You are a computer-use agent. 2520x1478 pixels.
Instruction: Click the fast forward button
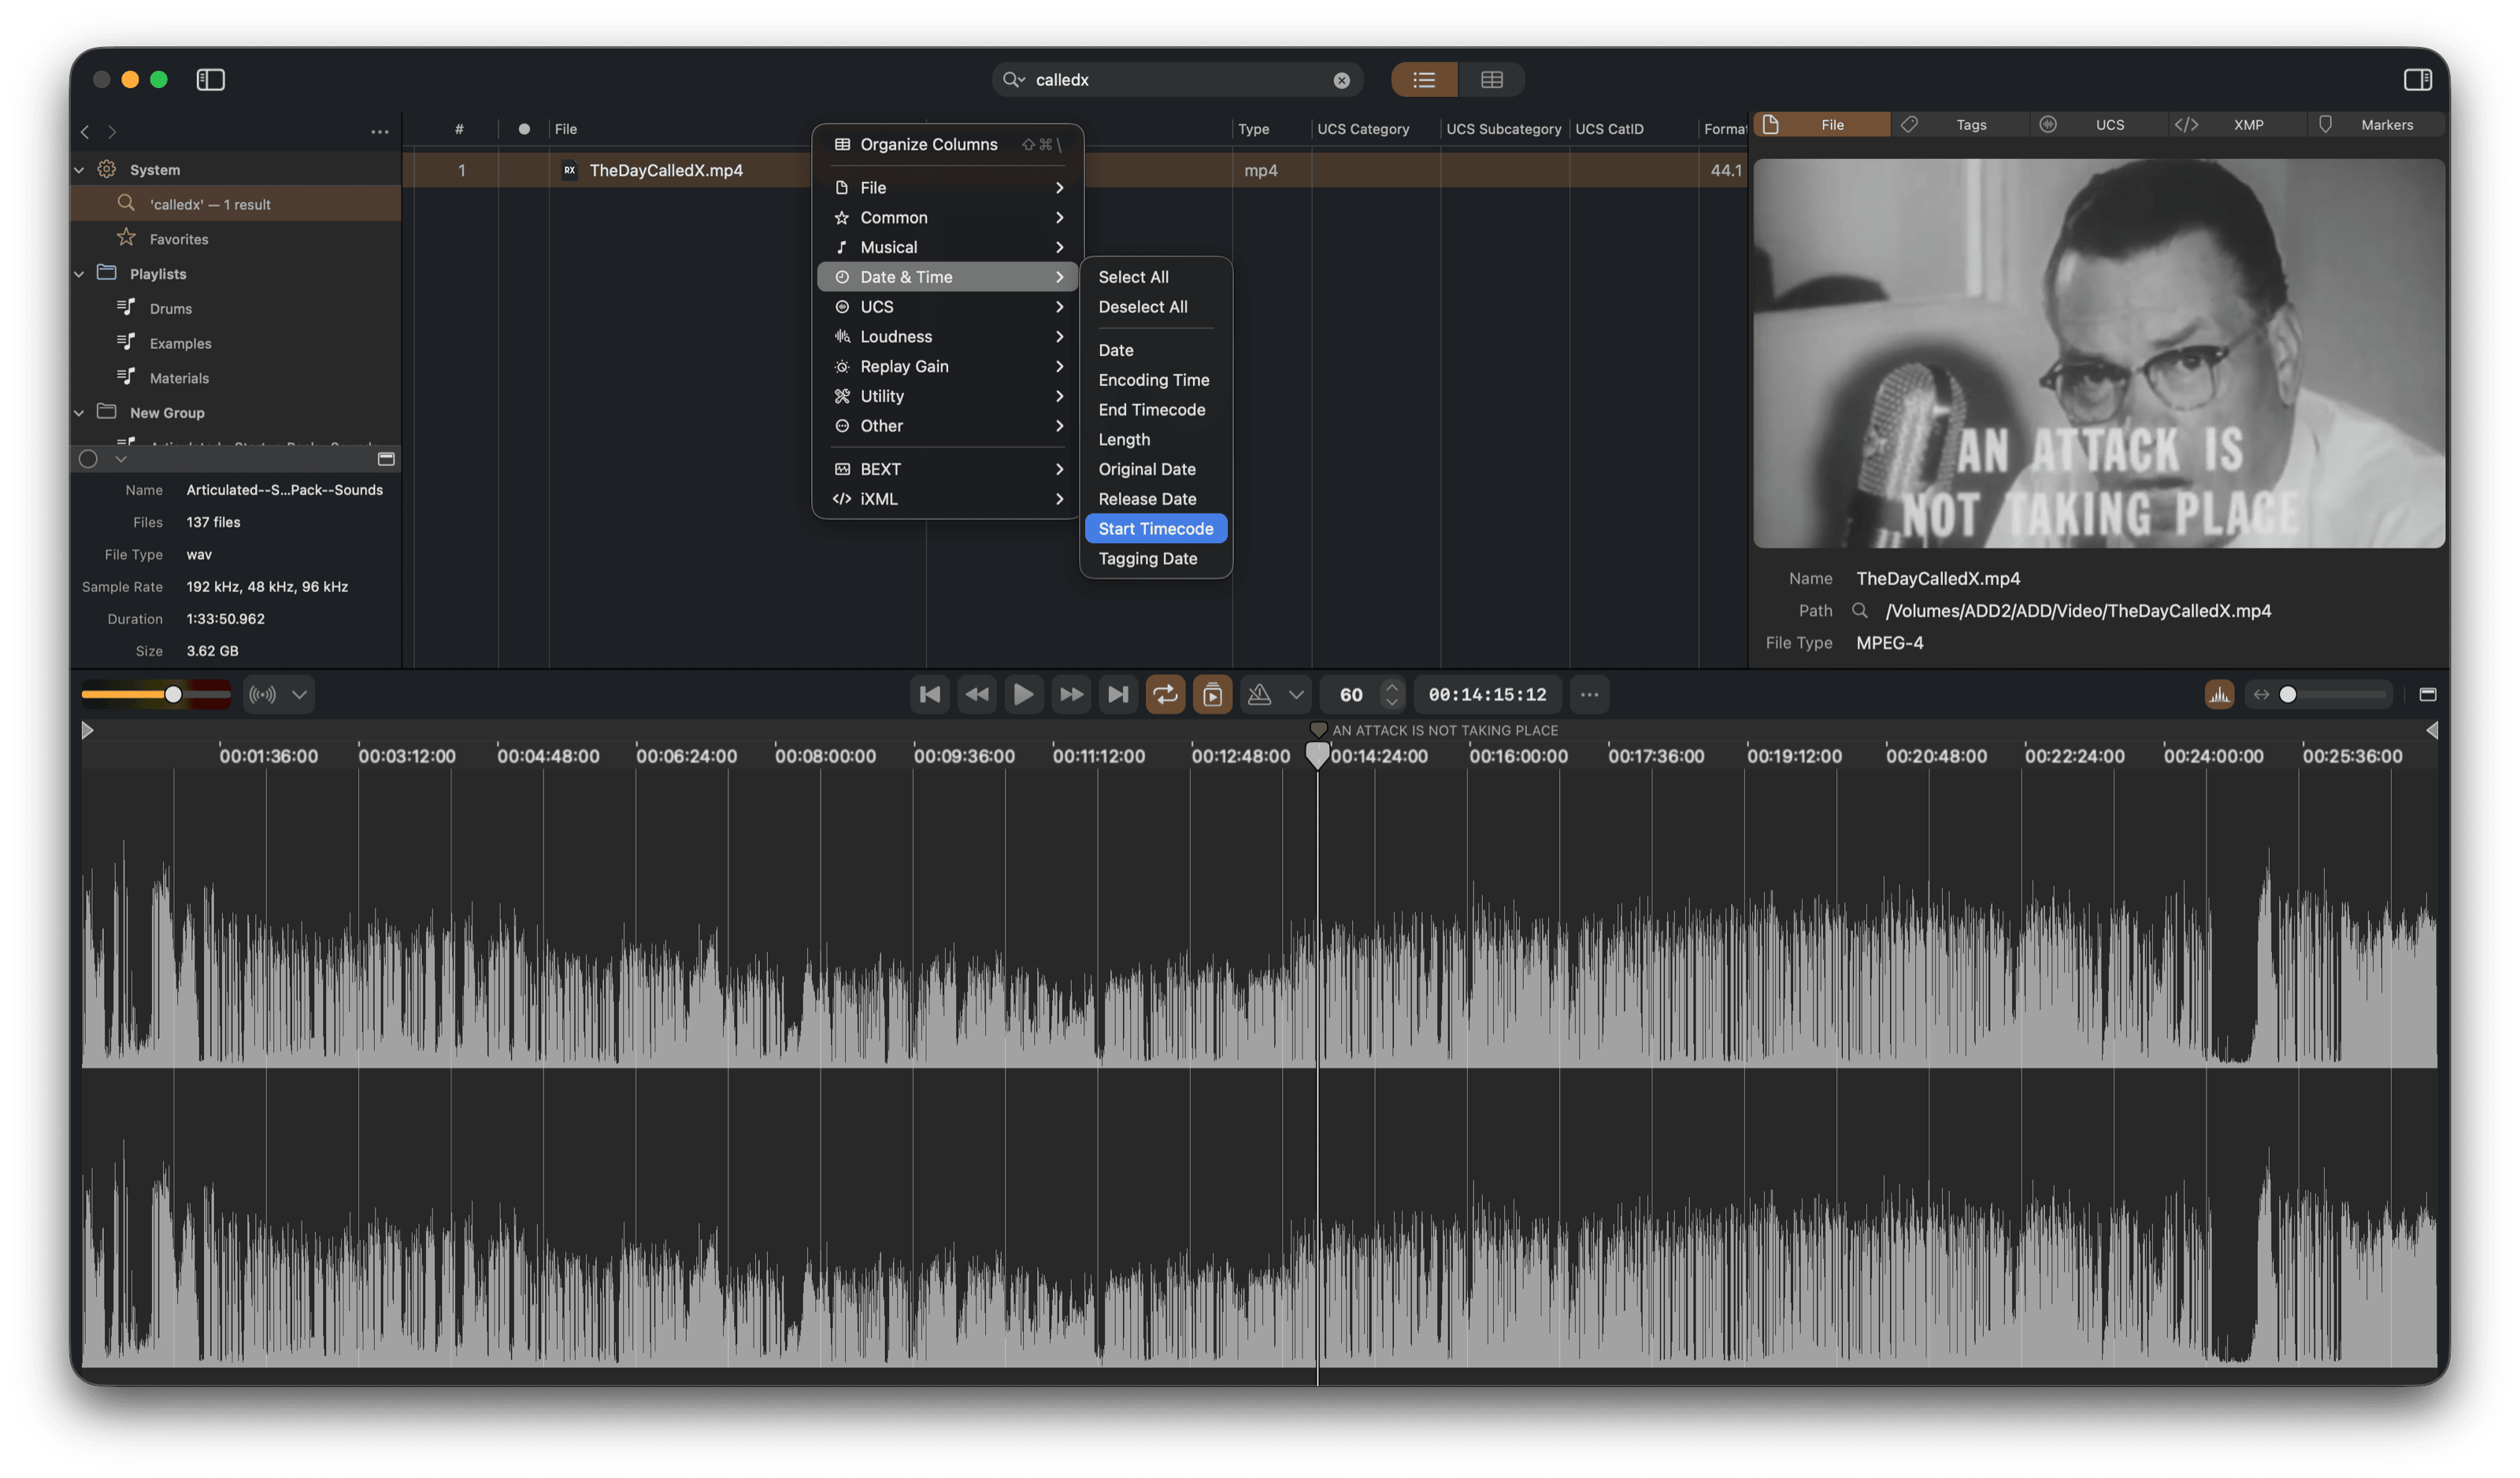click(x=1071, y=695)
